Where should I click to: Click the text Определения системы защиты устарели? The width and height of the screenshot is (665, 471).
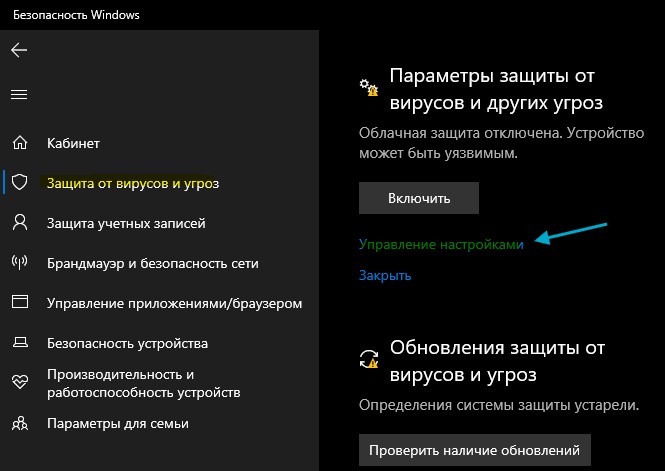click(x=499, y=405)
